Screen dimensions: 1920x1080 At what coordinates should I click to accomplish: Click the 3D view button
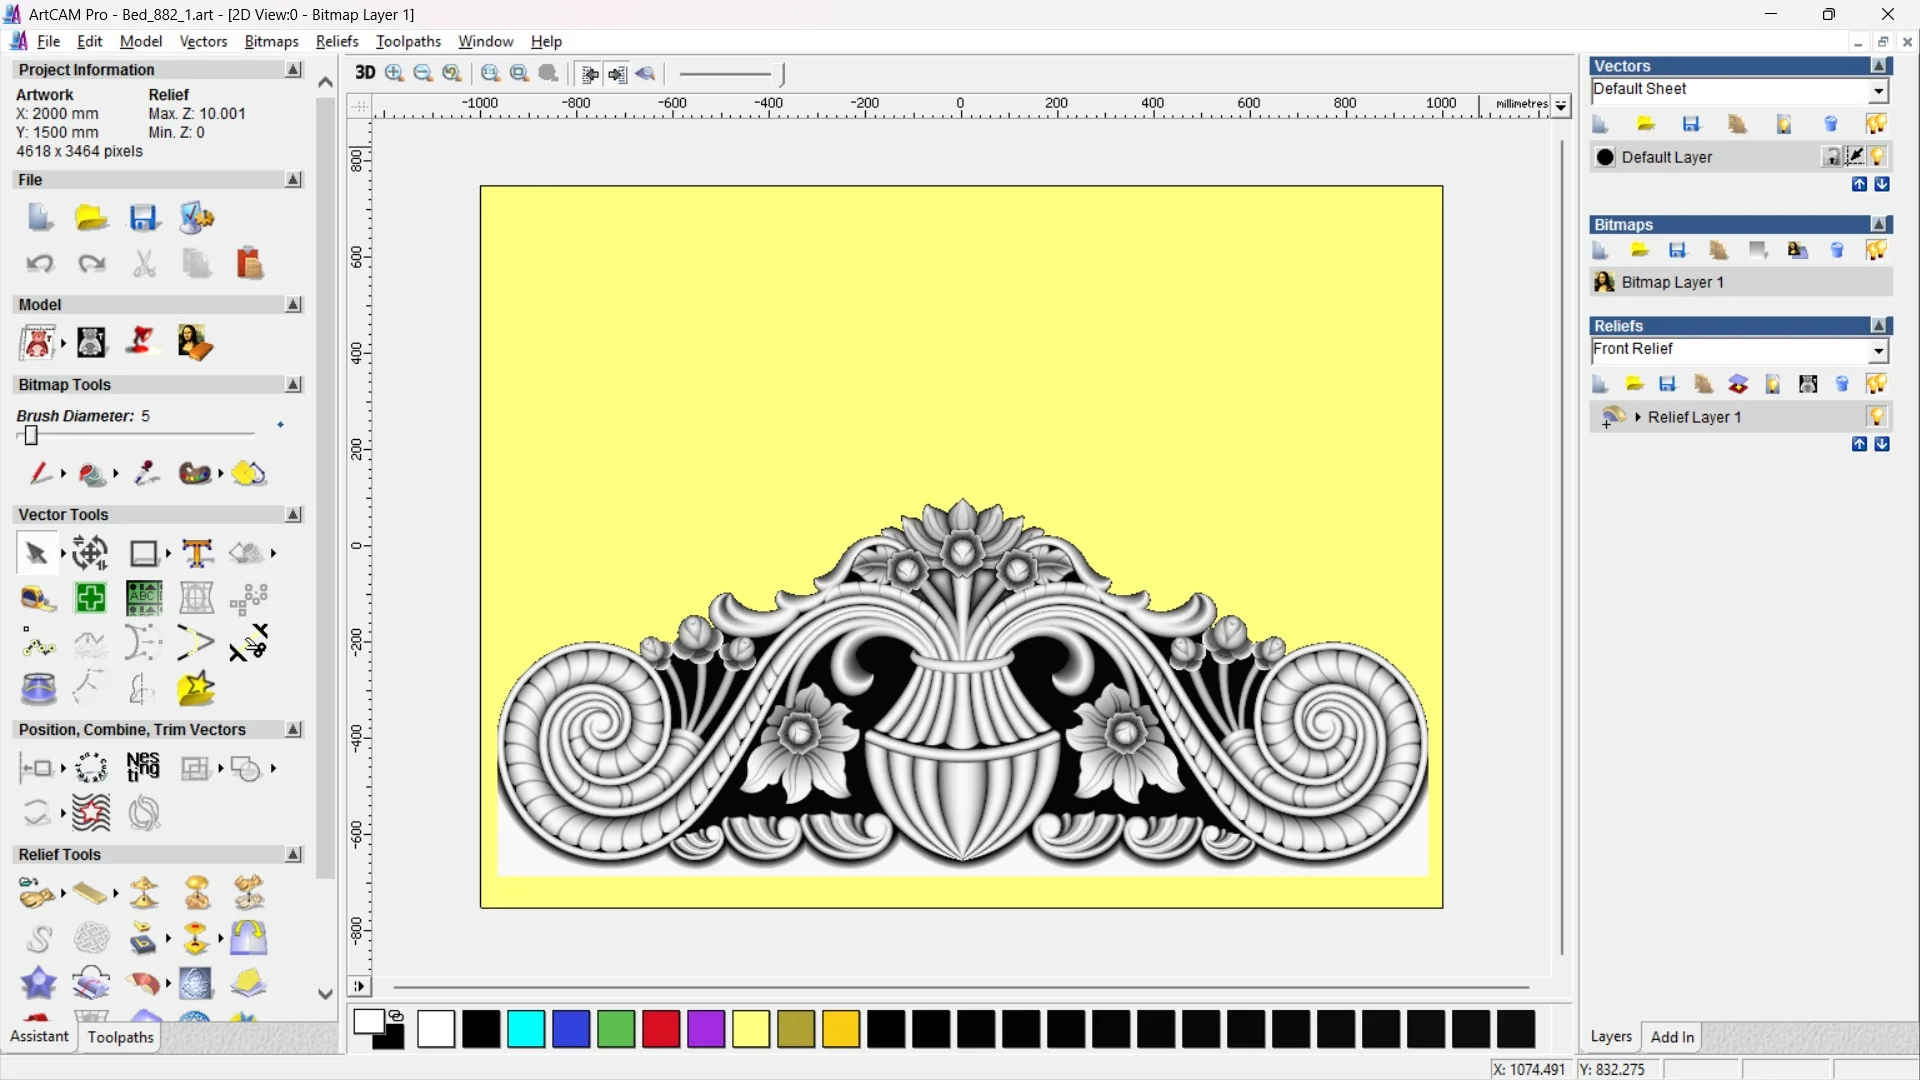365,73
